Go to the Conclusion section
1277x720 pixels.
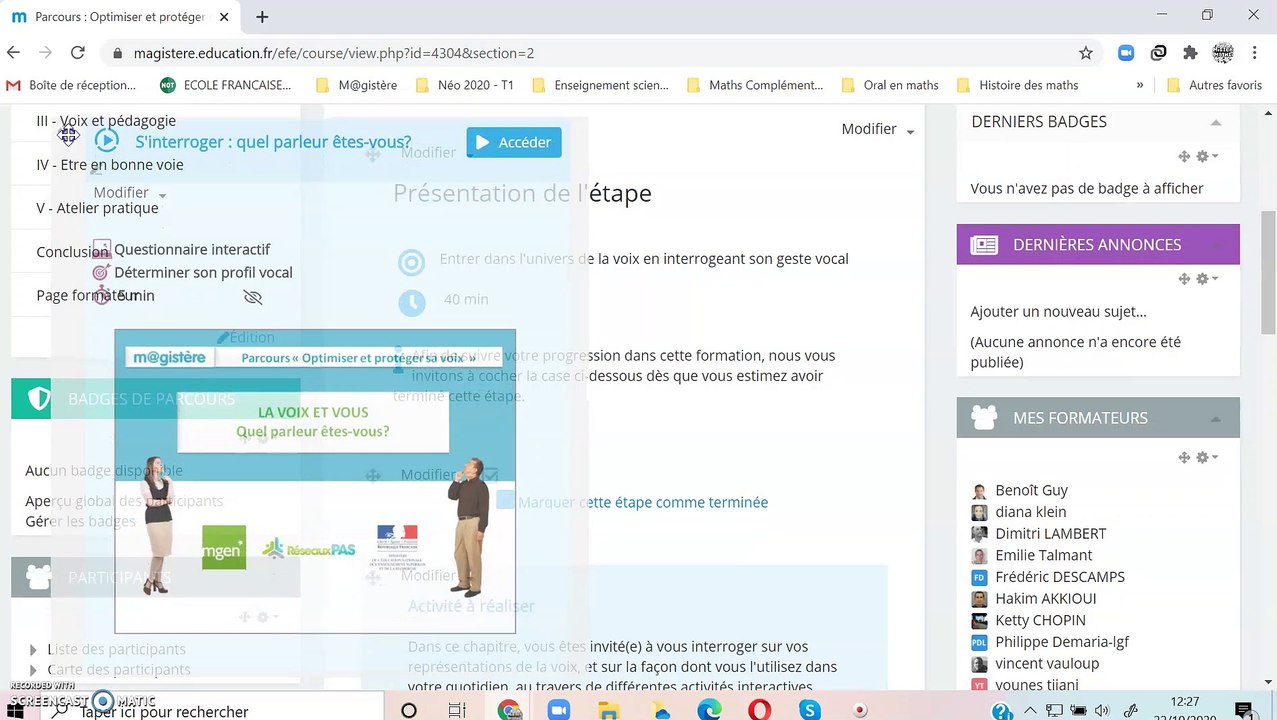[x=73, y=252]
